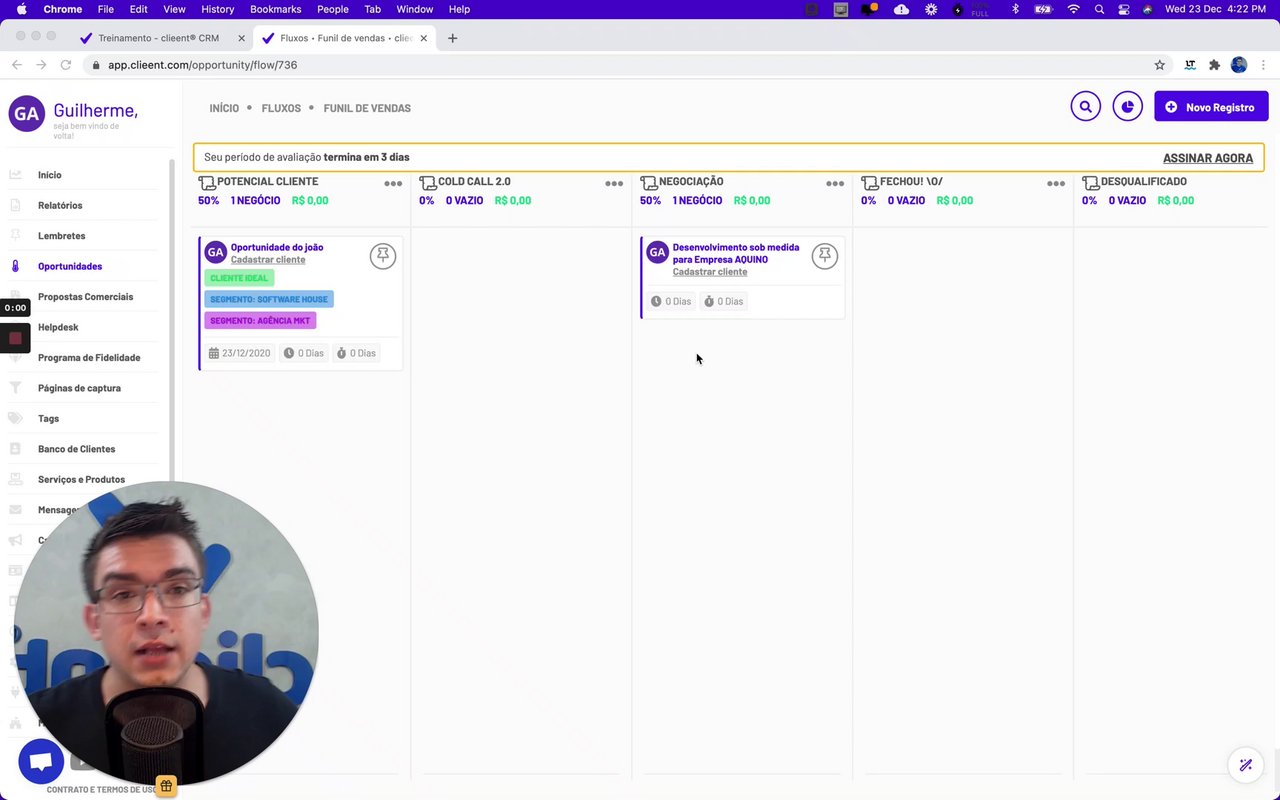Click Cadastrar cliente under Desenvolvimento sob medida
Image resolution: width=1280 pixels, height=800 pixels.
[710, 272]
